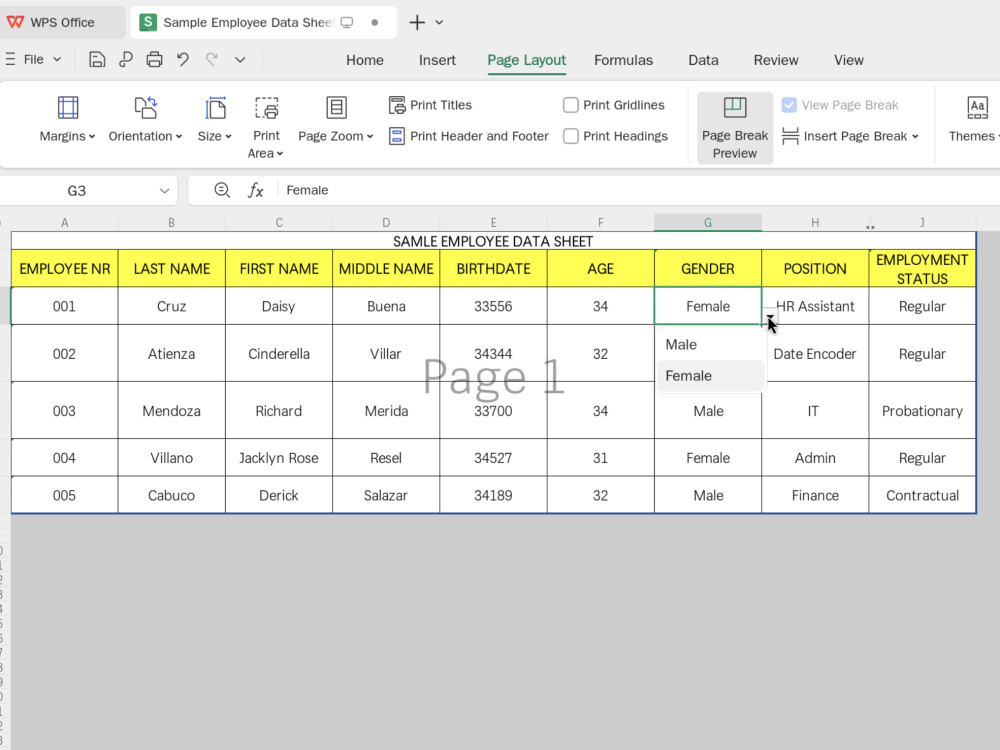
Task: Click the Print Titles icon
Action: (397, 105)
